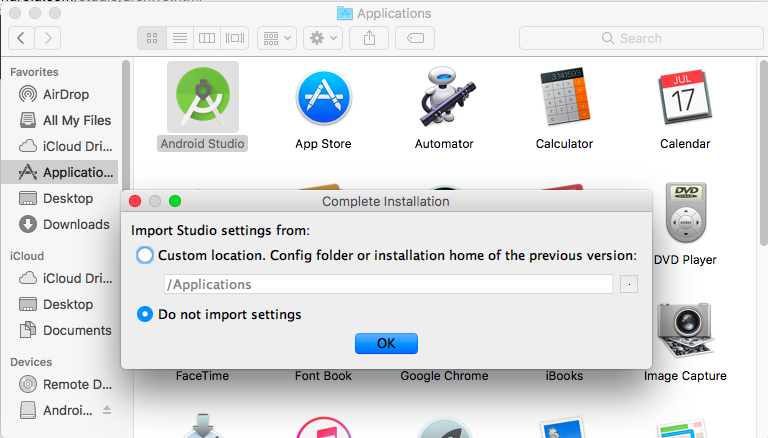The width and height of the screenshot is (768, 438).
Task: Open All My Files in sidebar
Action: pos(60,120)
